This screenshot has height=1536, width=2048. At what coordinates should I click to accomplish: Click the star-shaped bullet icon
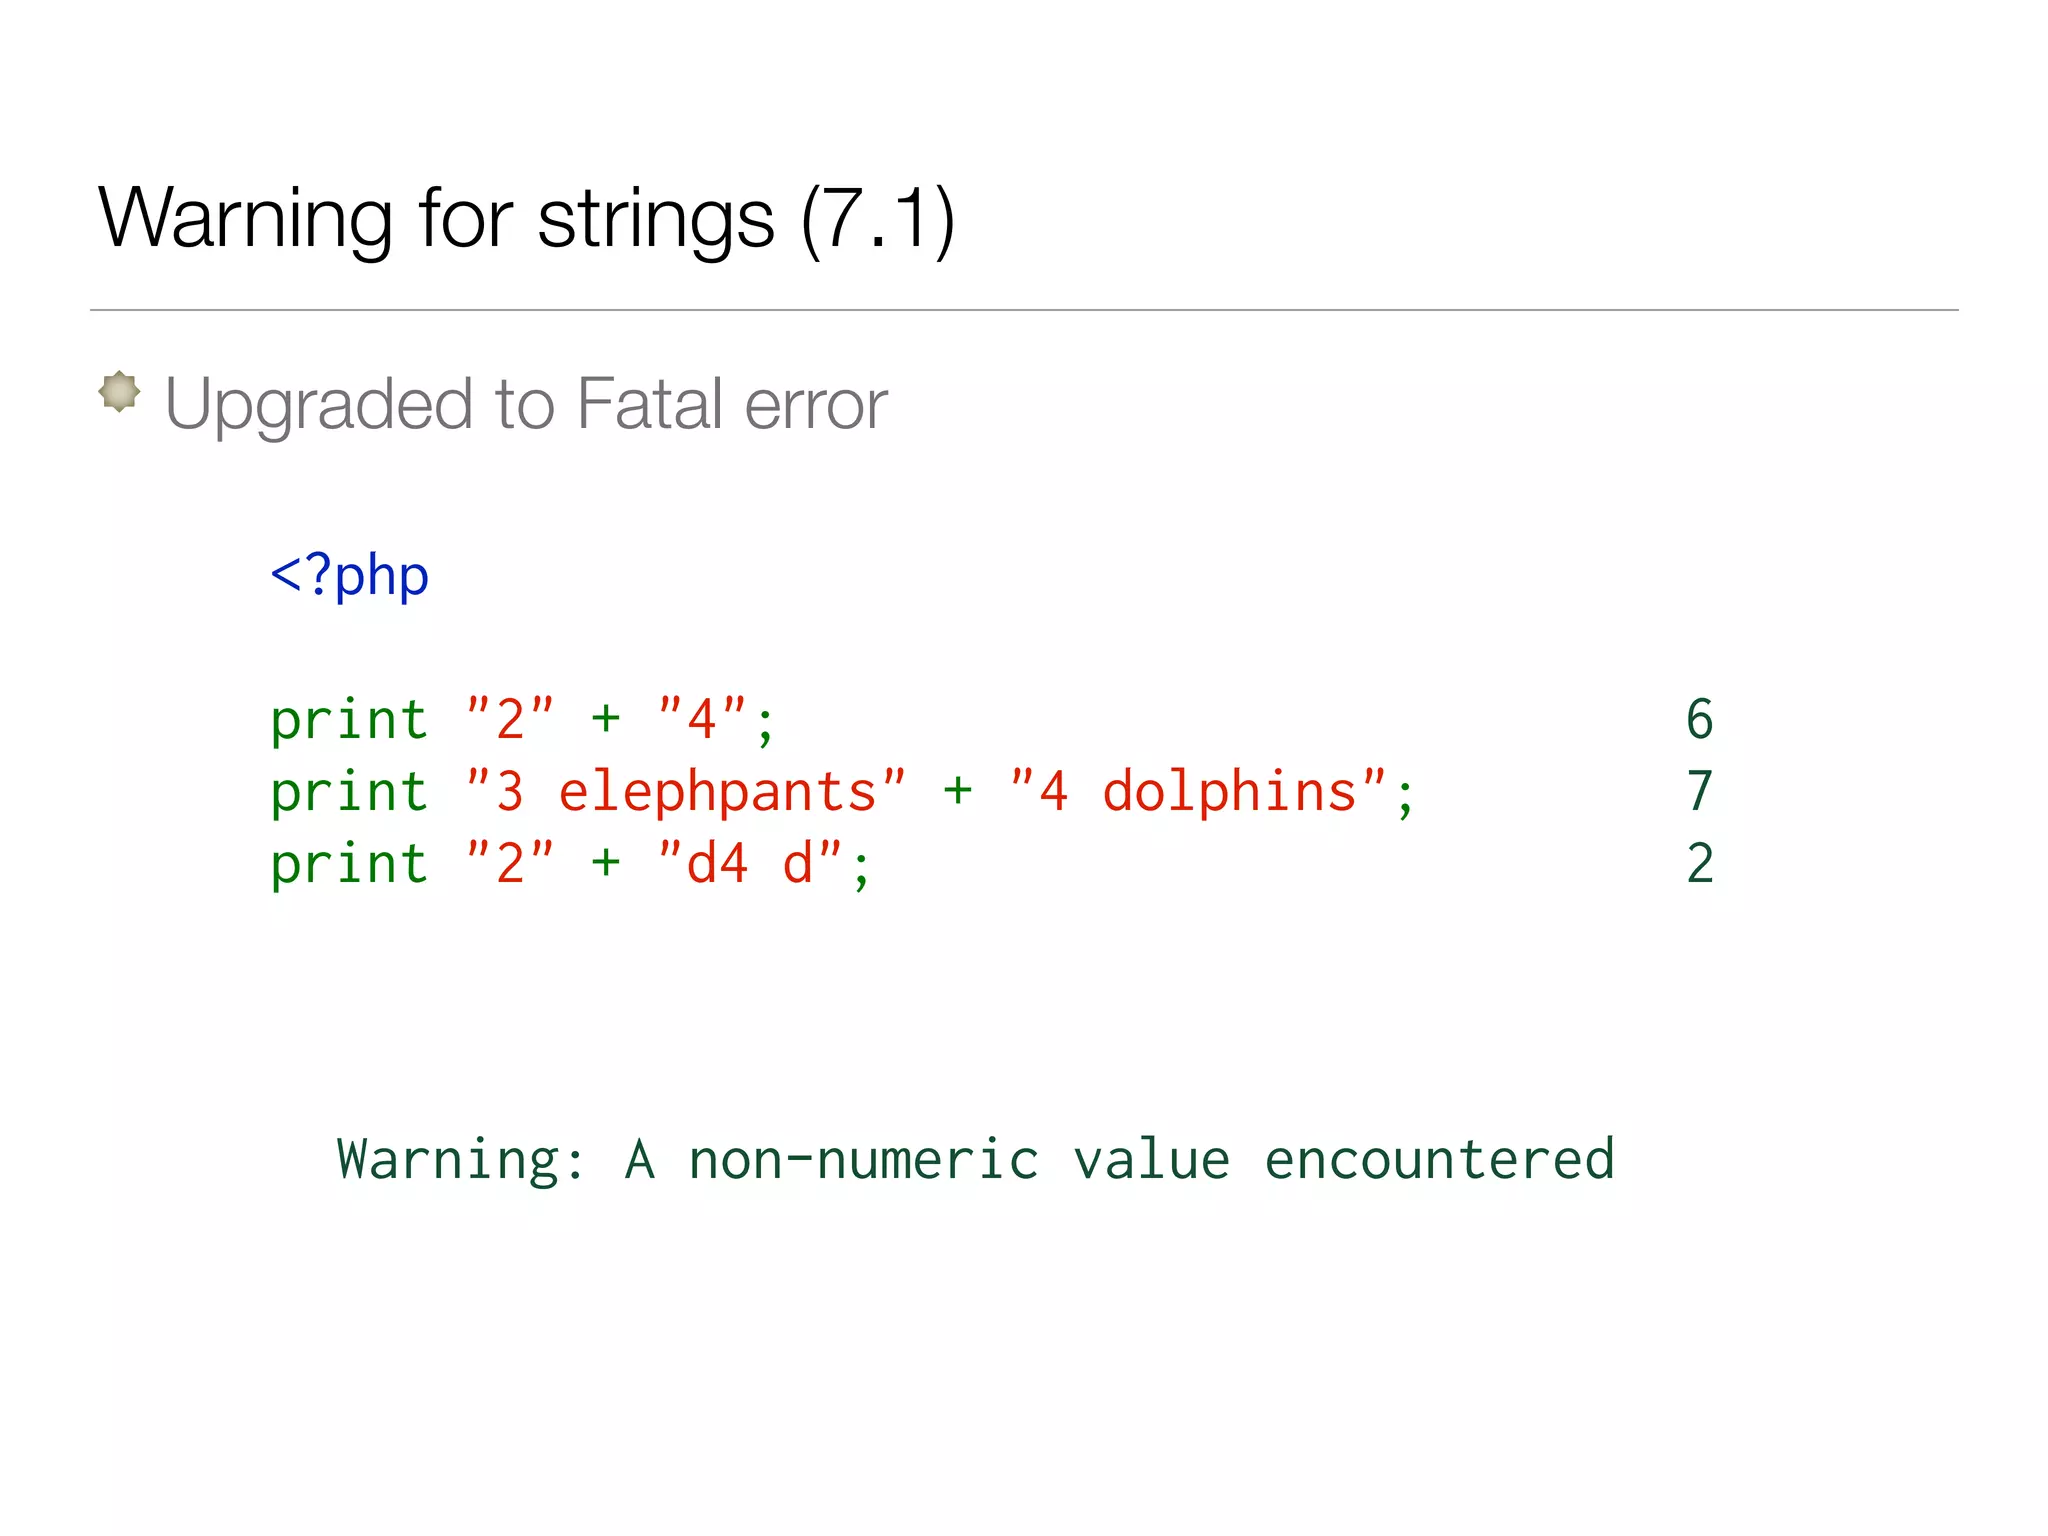(x=120, y=391)
